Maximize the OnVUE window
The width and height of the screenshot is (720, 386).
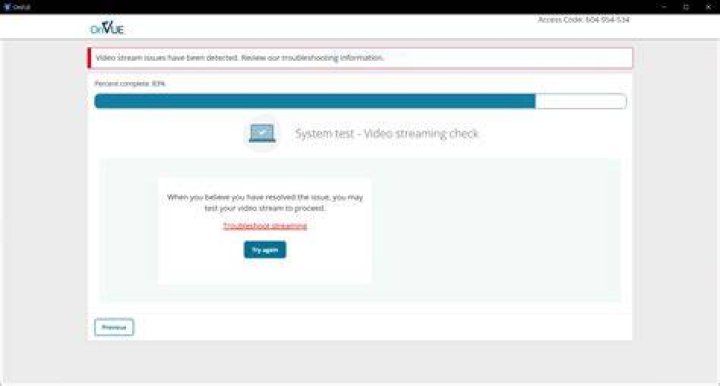[686, 7]
